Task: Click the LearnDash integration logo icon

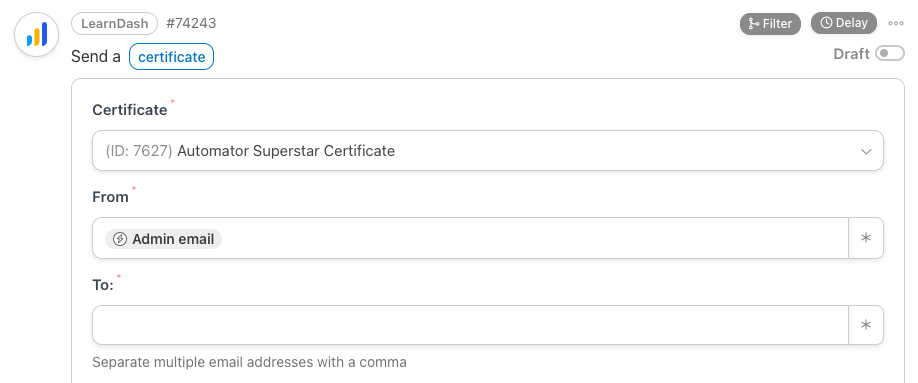Action: pos(37,35)
